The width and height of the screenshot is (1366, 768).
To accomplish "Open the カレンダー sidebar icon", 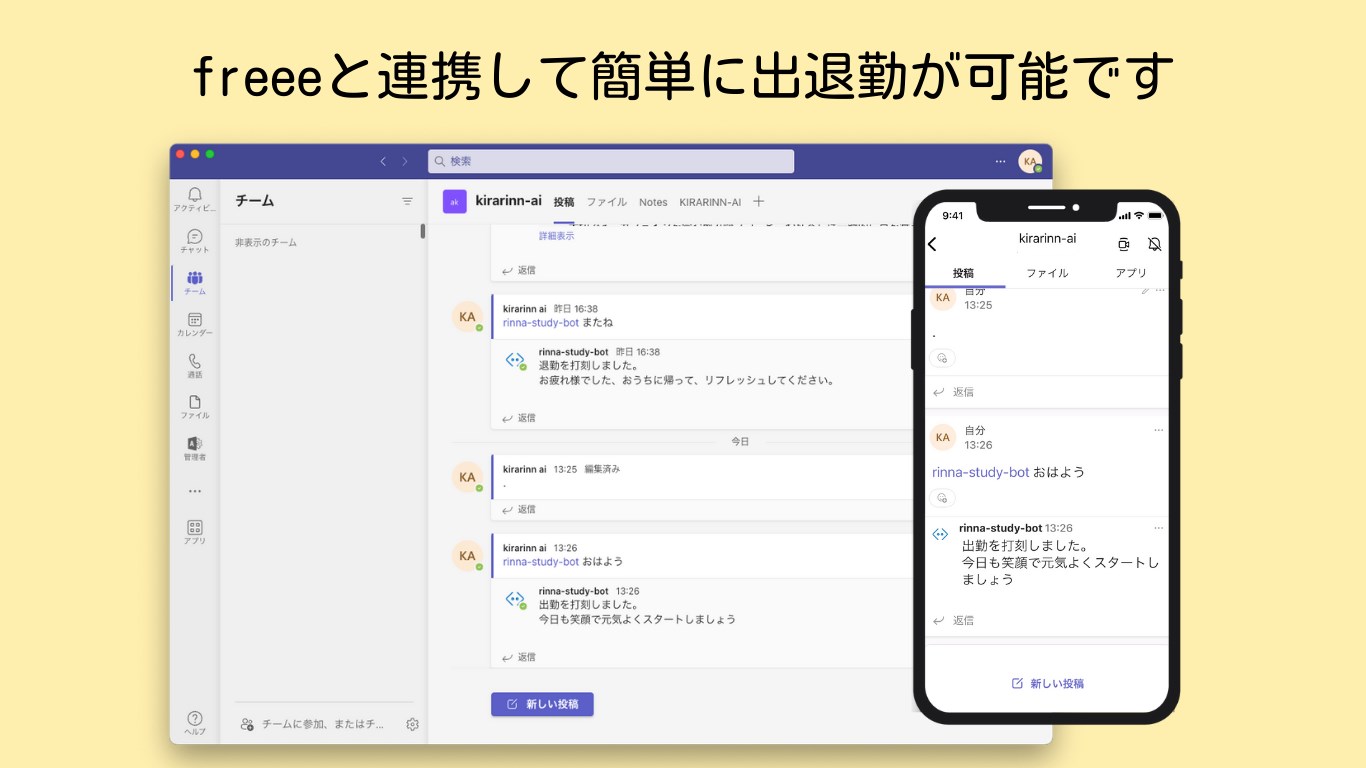I will (194, 324).
